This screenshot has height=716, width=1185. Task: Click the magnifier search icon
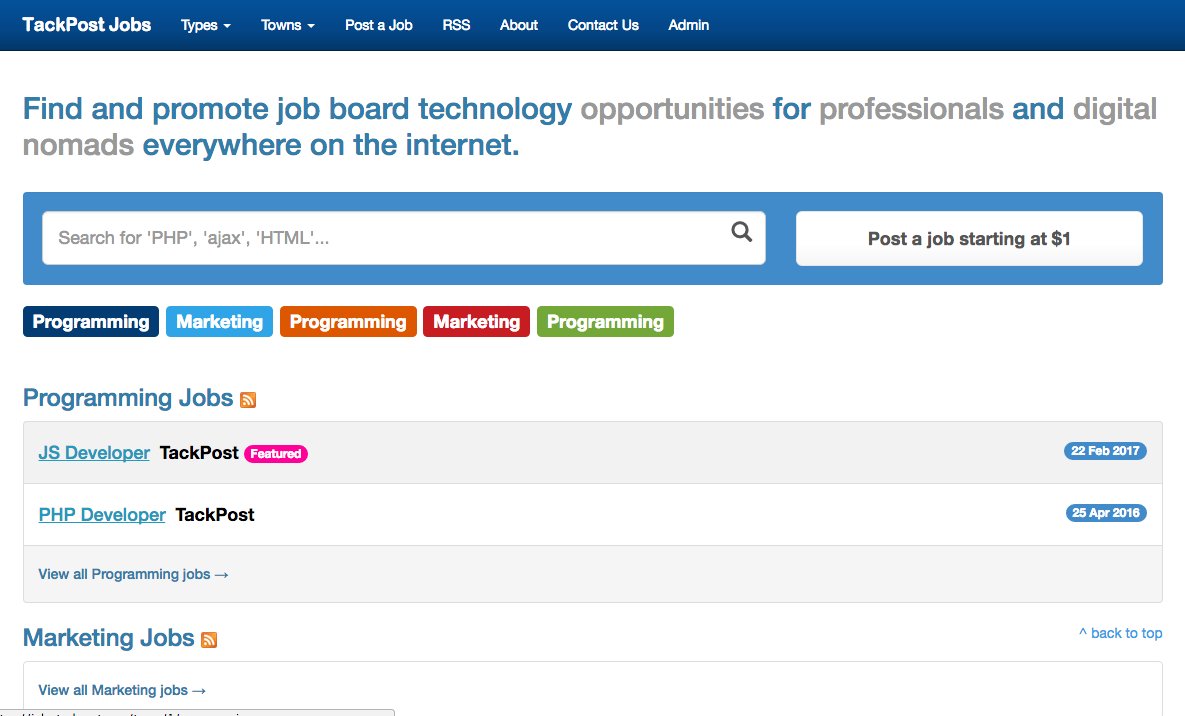pyautogui.click(x=741, y=233)
